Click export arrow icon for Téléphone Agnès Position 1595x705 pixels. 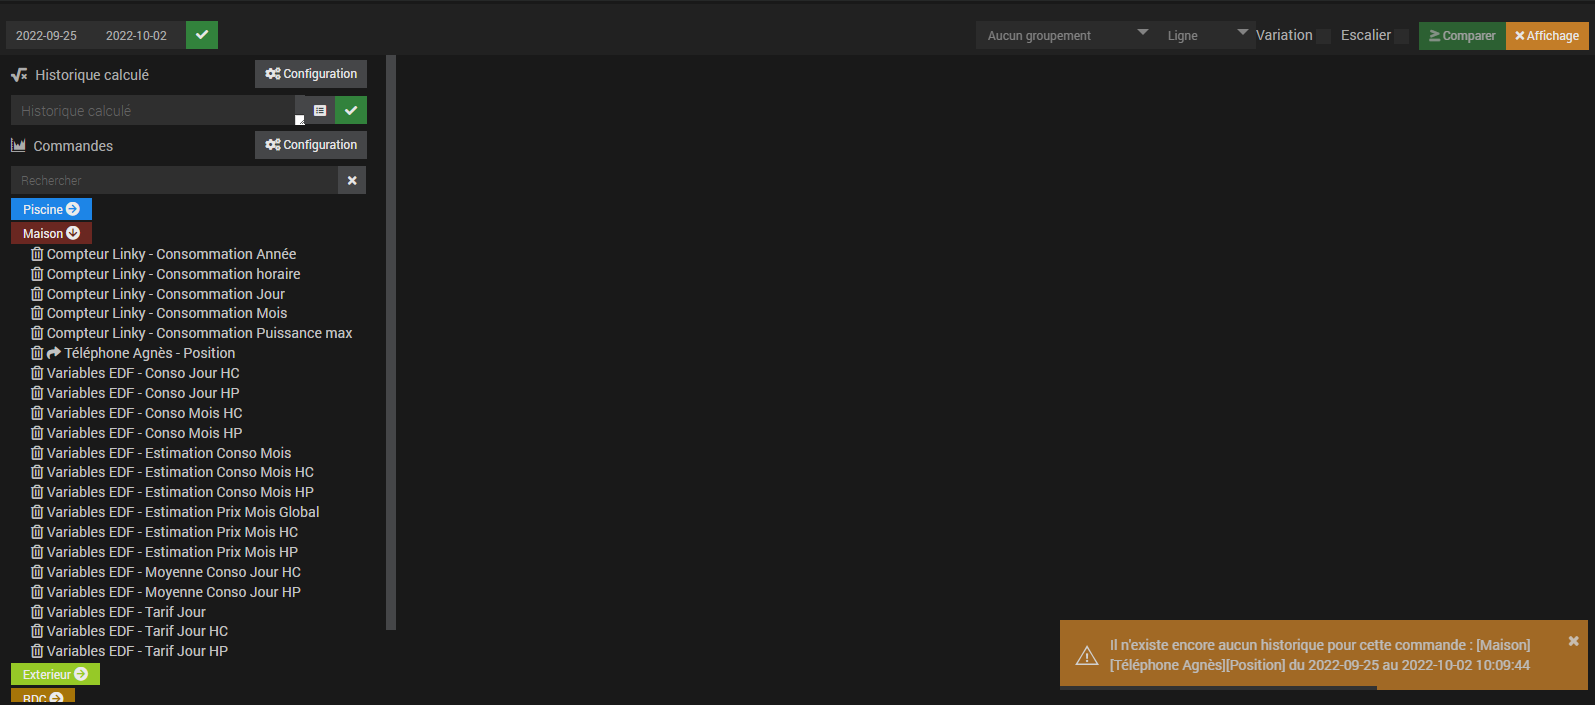pos(54,353)
